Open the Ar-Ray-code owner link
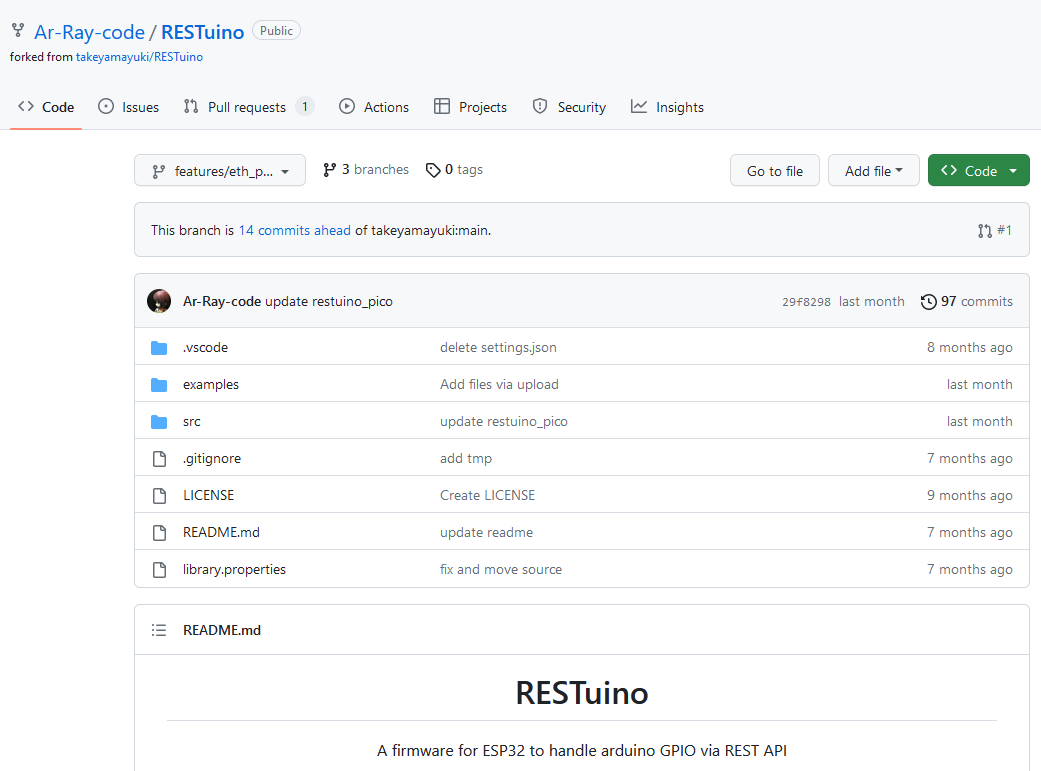This screenshot has height=771, width=1041. point(90,32)
